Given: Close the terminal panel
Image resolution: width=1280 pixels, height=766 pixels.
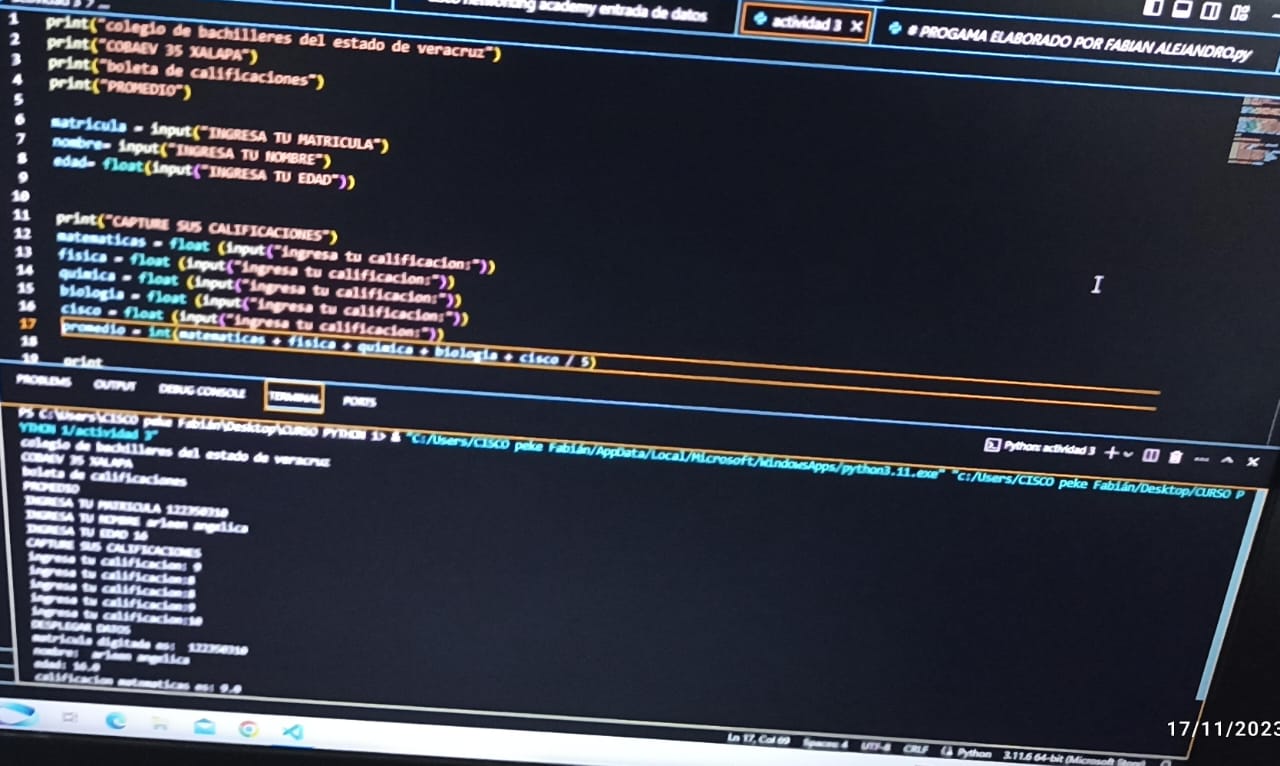Looking at the screenshot, I should point(1252,462).
